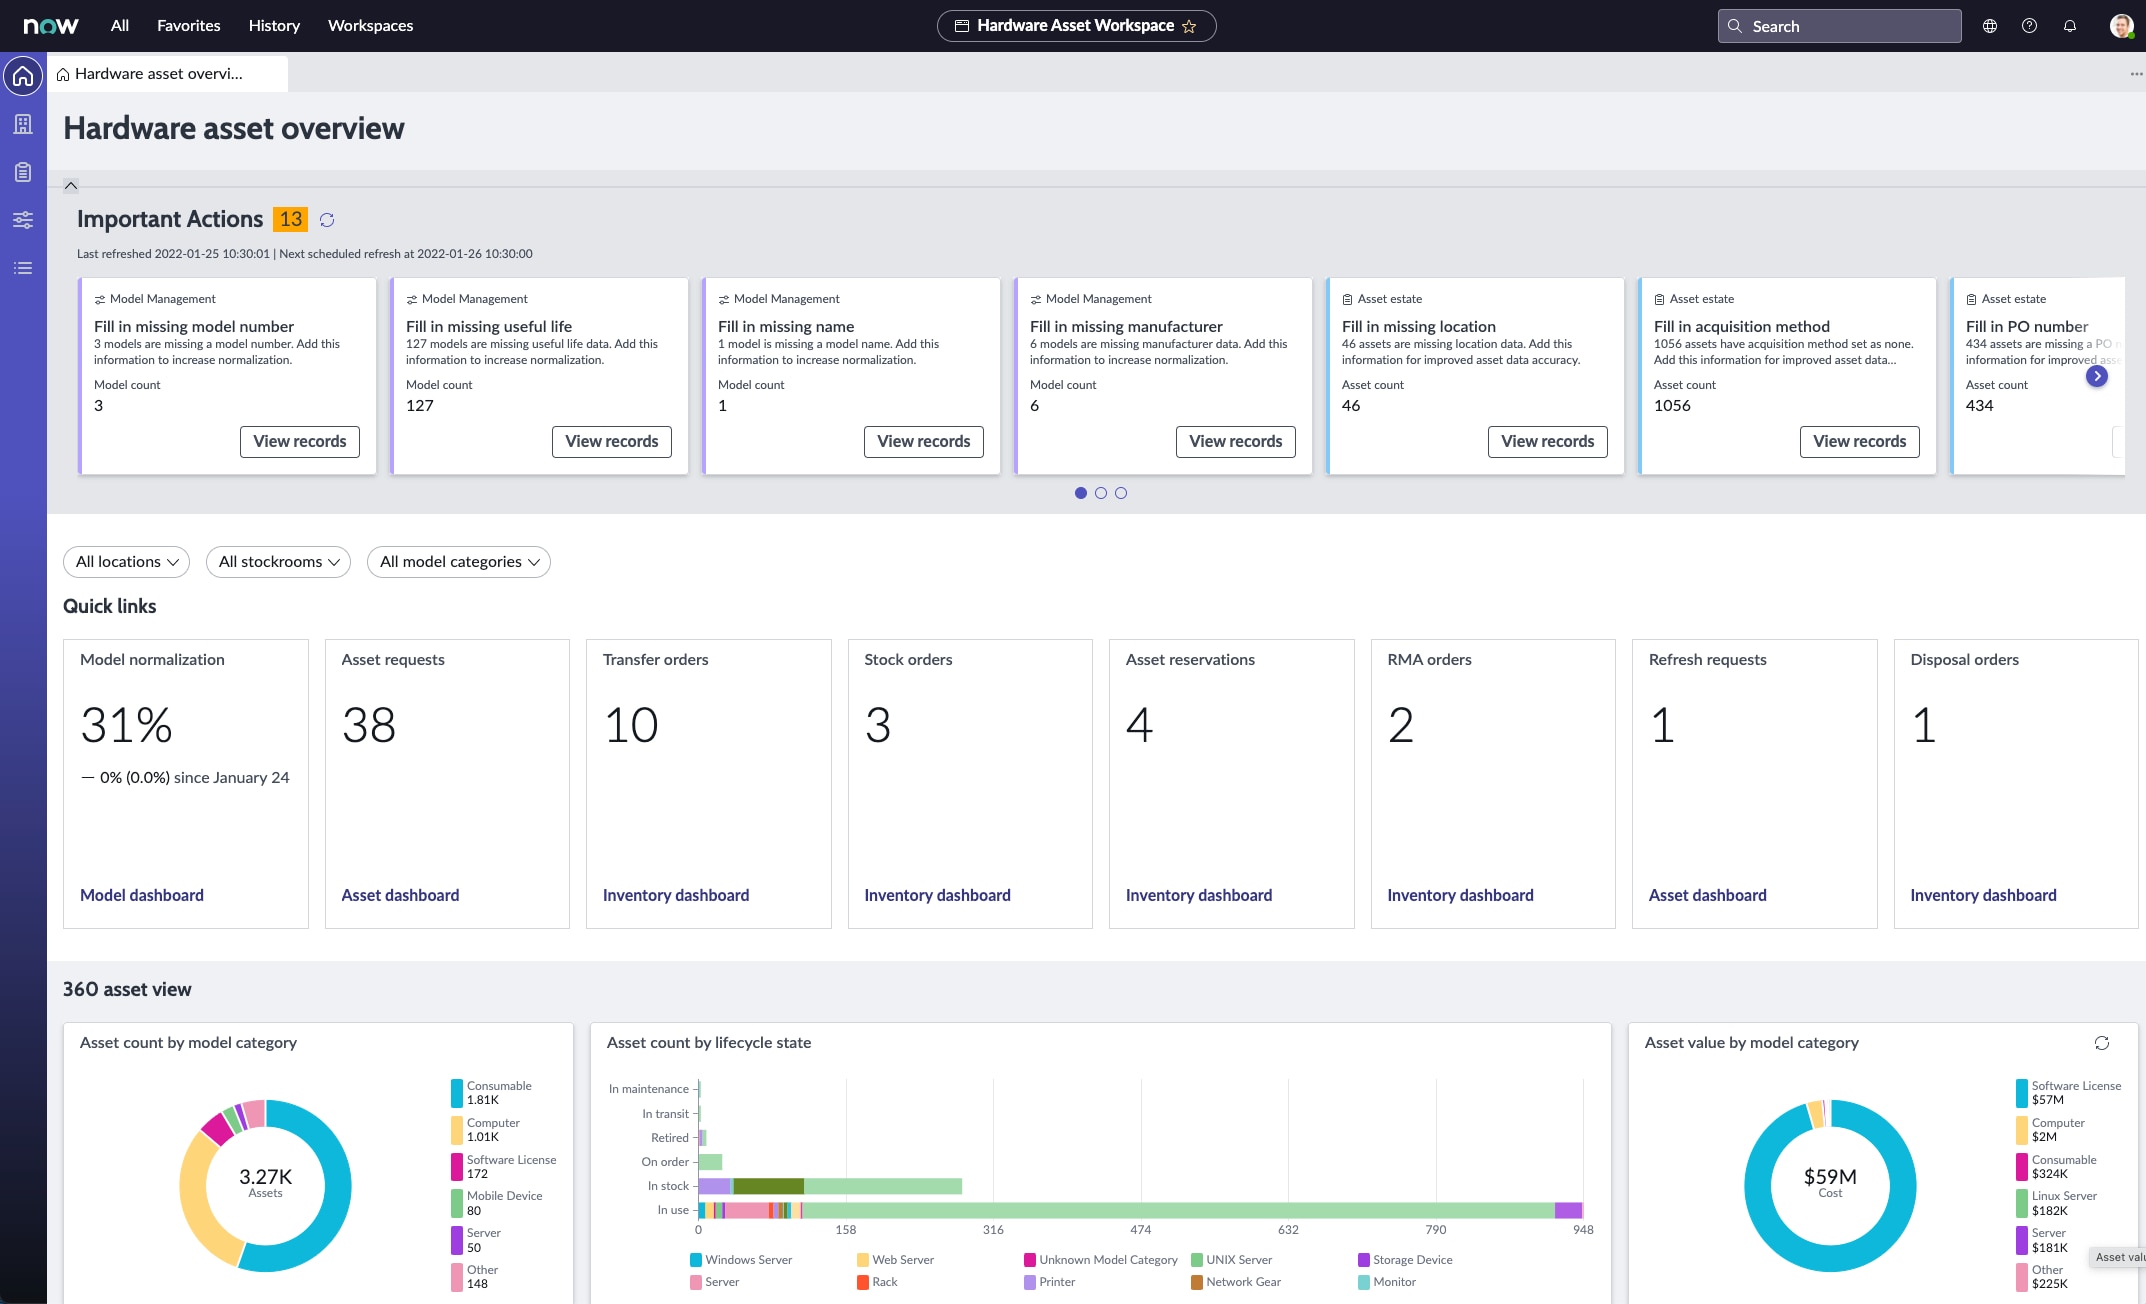Click the In use bar in lifecycle chart
The width and height of the screenshot is (2146, 1304).
1140,1210
